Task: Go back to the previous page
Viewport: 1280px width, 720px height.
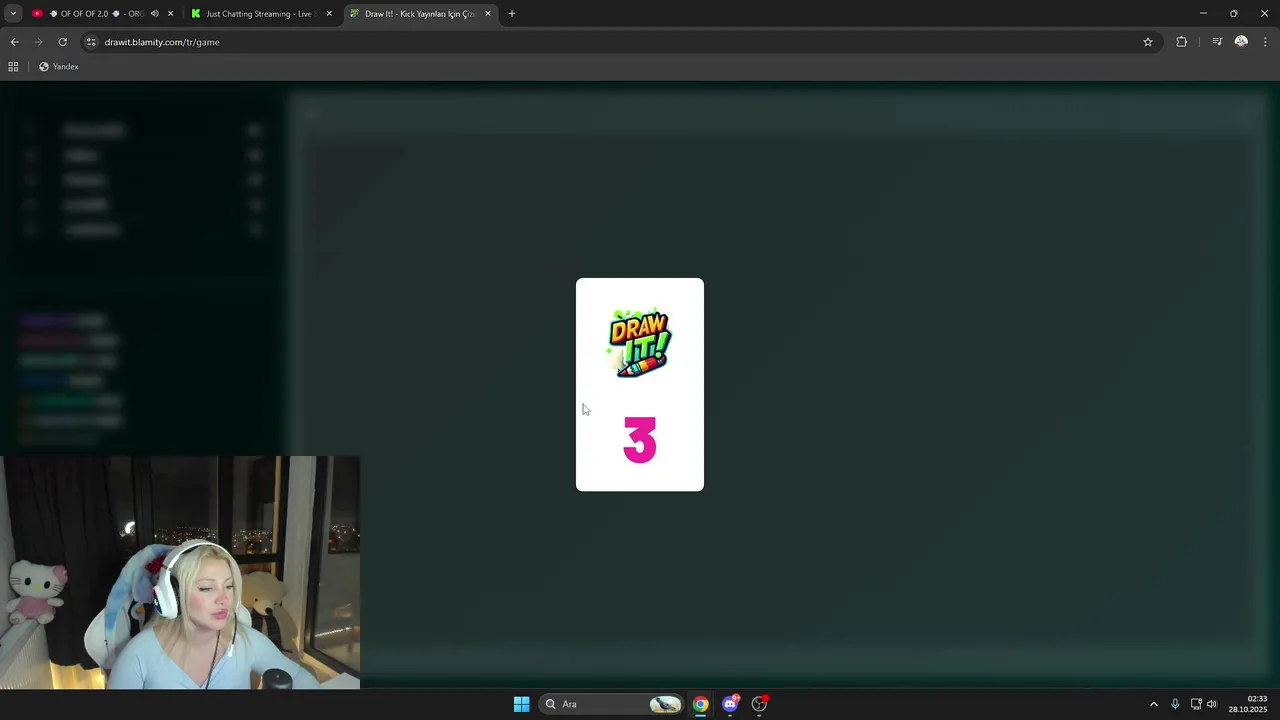Action: (x=14, y=42)
